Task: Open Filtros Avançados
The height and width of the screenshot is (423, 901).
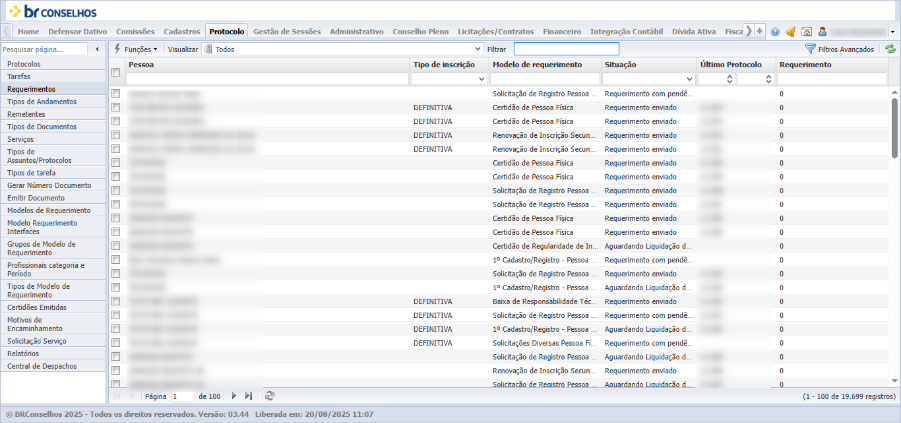Action: (840, 49)
